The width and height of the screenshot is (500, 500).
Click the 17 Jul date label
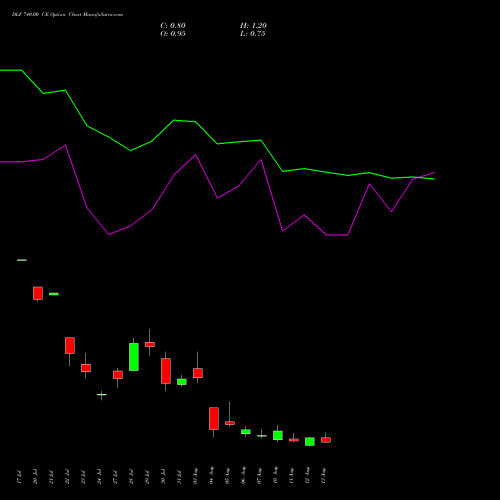pyautogui.click(x=19, y=477)
